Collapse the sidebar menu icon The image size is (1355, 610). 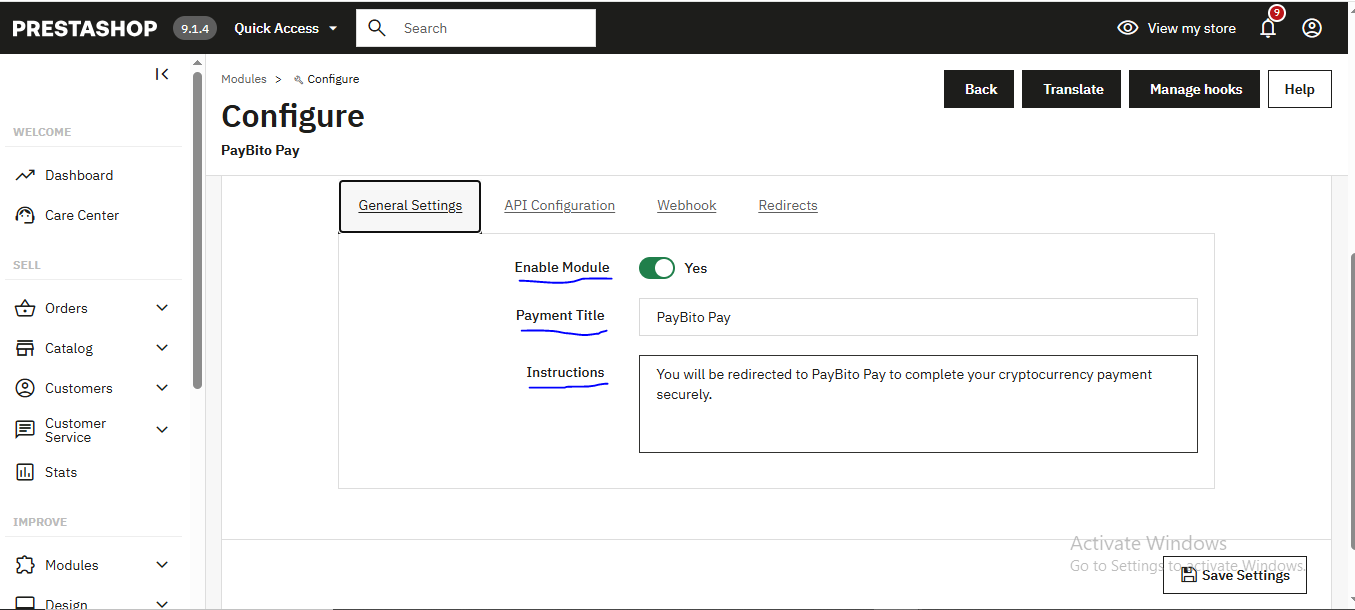162,74
